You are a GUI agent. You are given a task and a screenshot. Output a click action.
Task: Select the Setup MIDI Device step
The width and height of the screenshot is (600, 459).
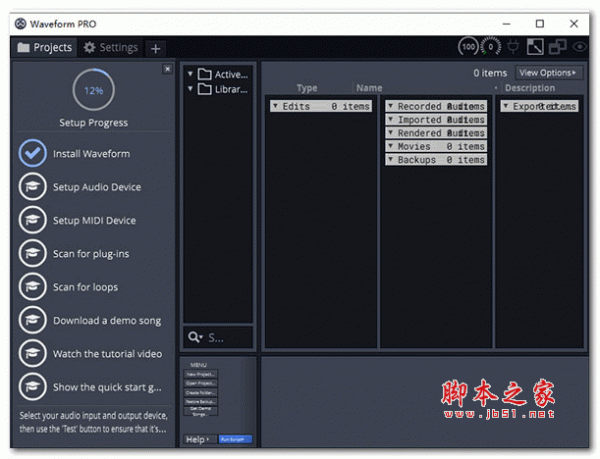[94, 220]
